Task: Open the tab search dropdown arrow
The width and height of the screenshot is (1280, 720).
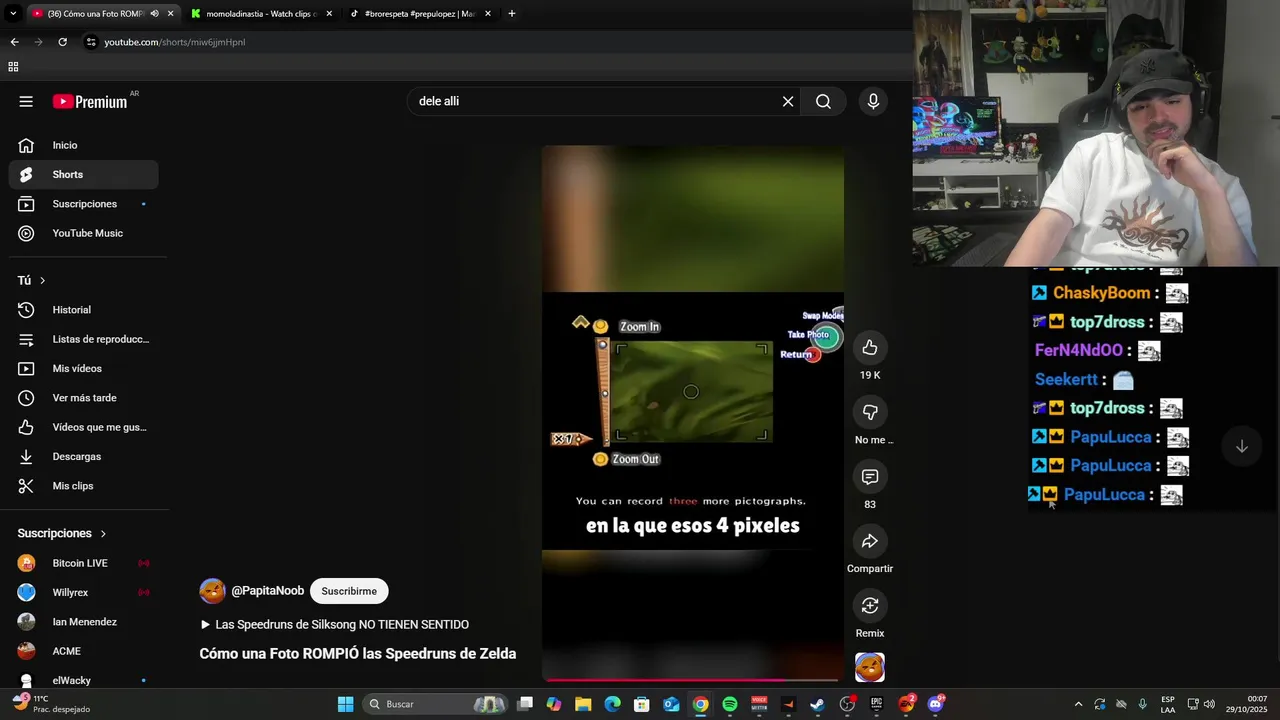Action: point(13,14)
